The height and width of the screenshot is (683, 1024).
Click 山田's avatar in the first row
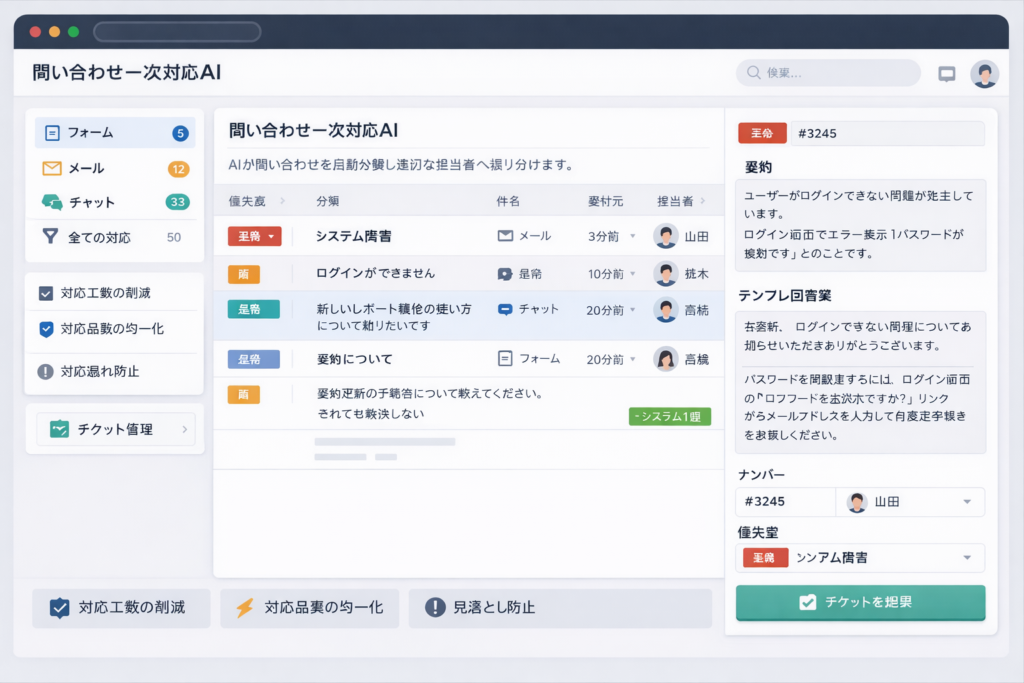click(x=665, y=236)
